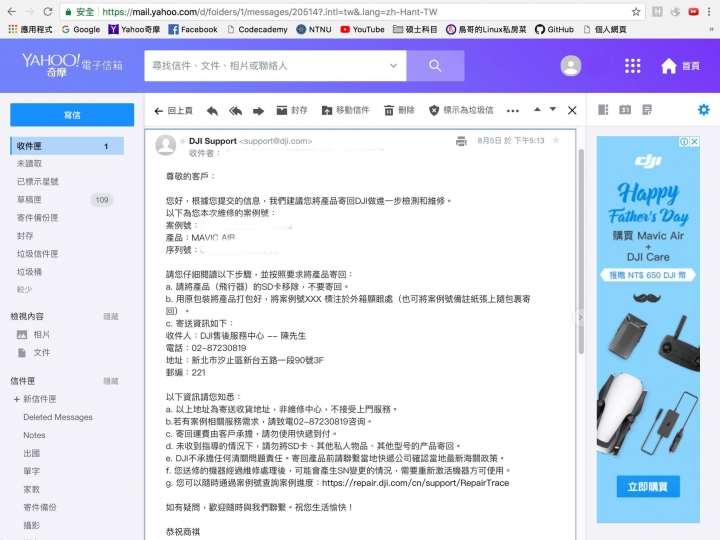Click the 寫信 compose button
Image resolution: width=720 pixels, height=540 pixels.
[x=72, y=115]
